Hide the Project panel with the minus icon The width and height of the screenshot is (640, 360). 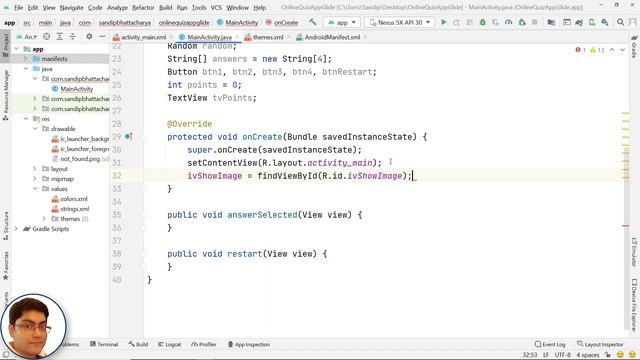pyautogui.click(x=102, y=37)
